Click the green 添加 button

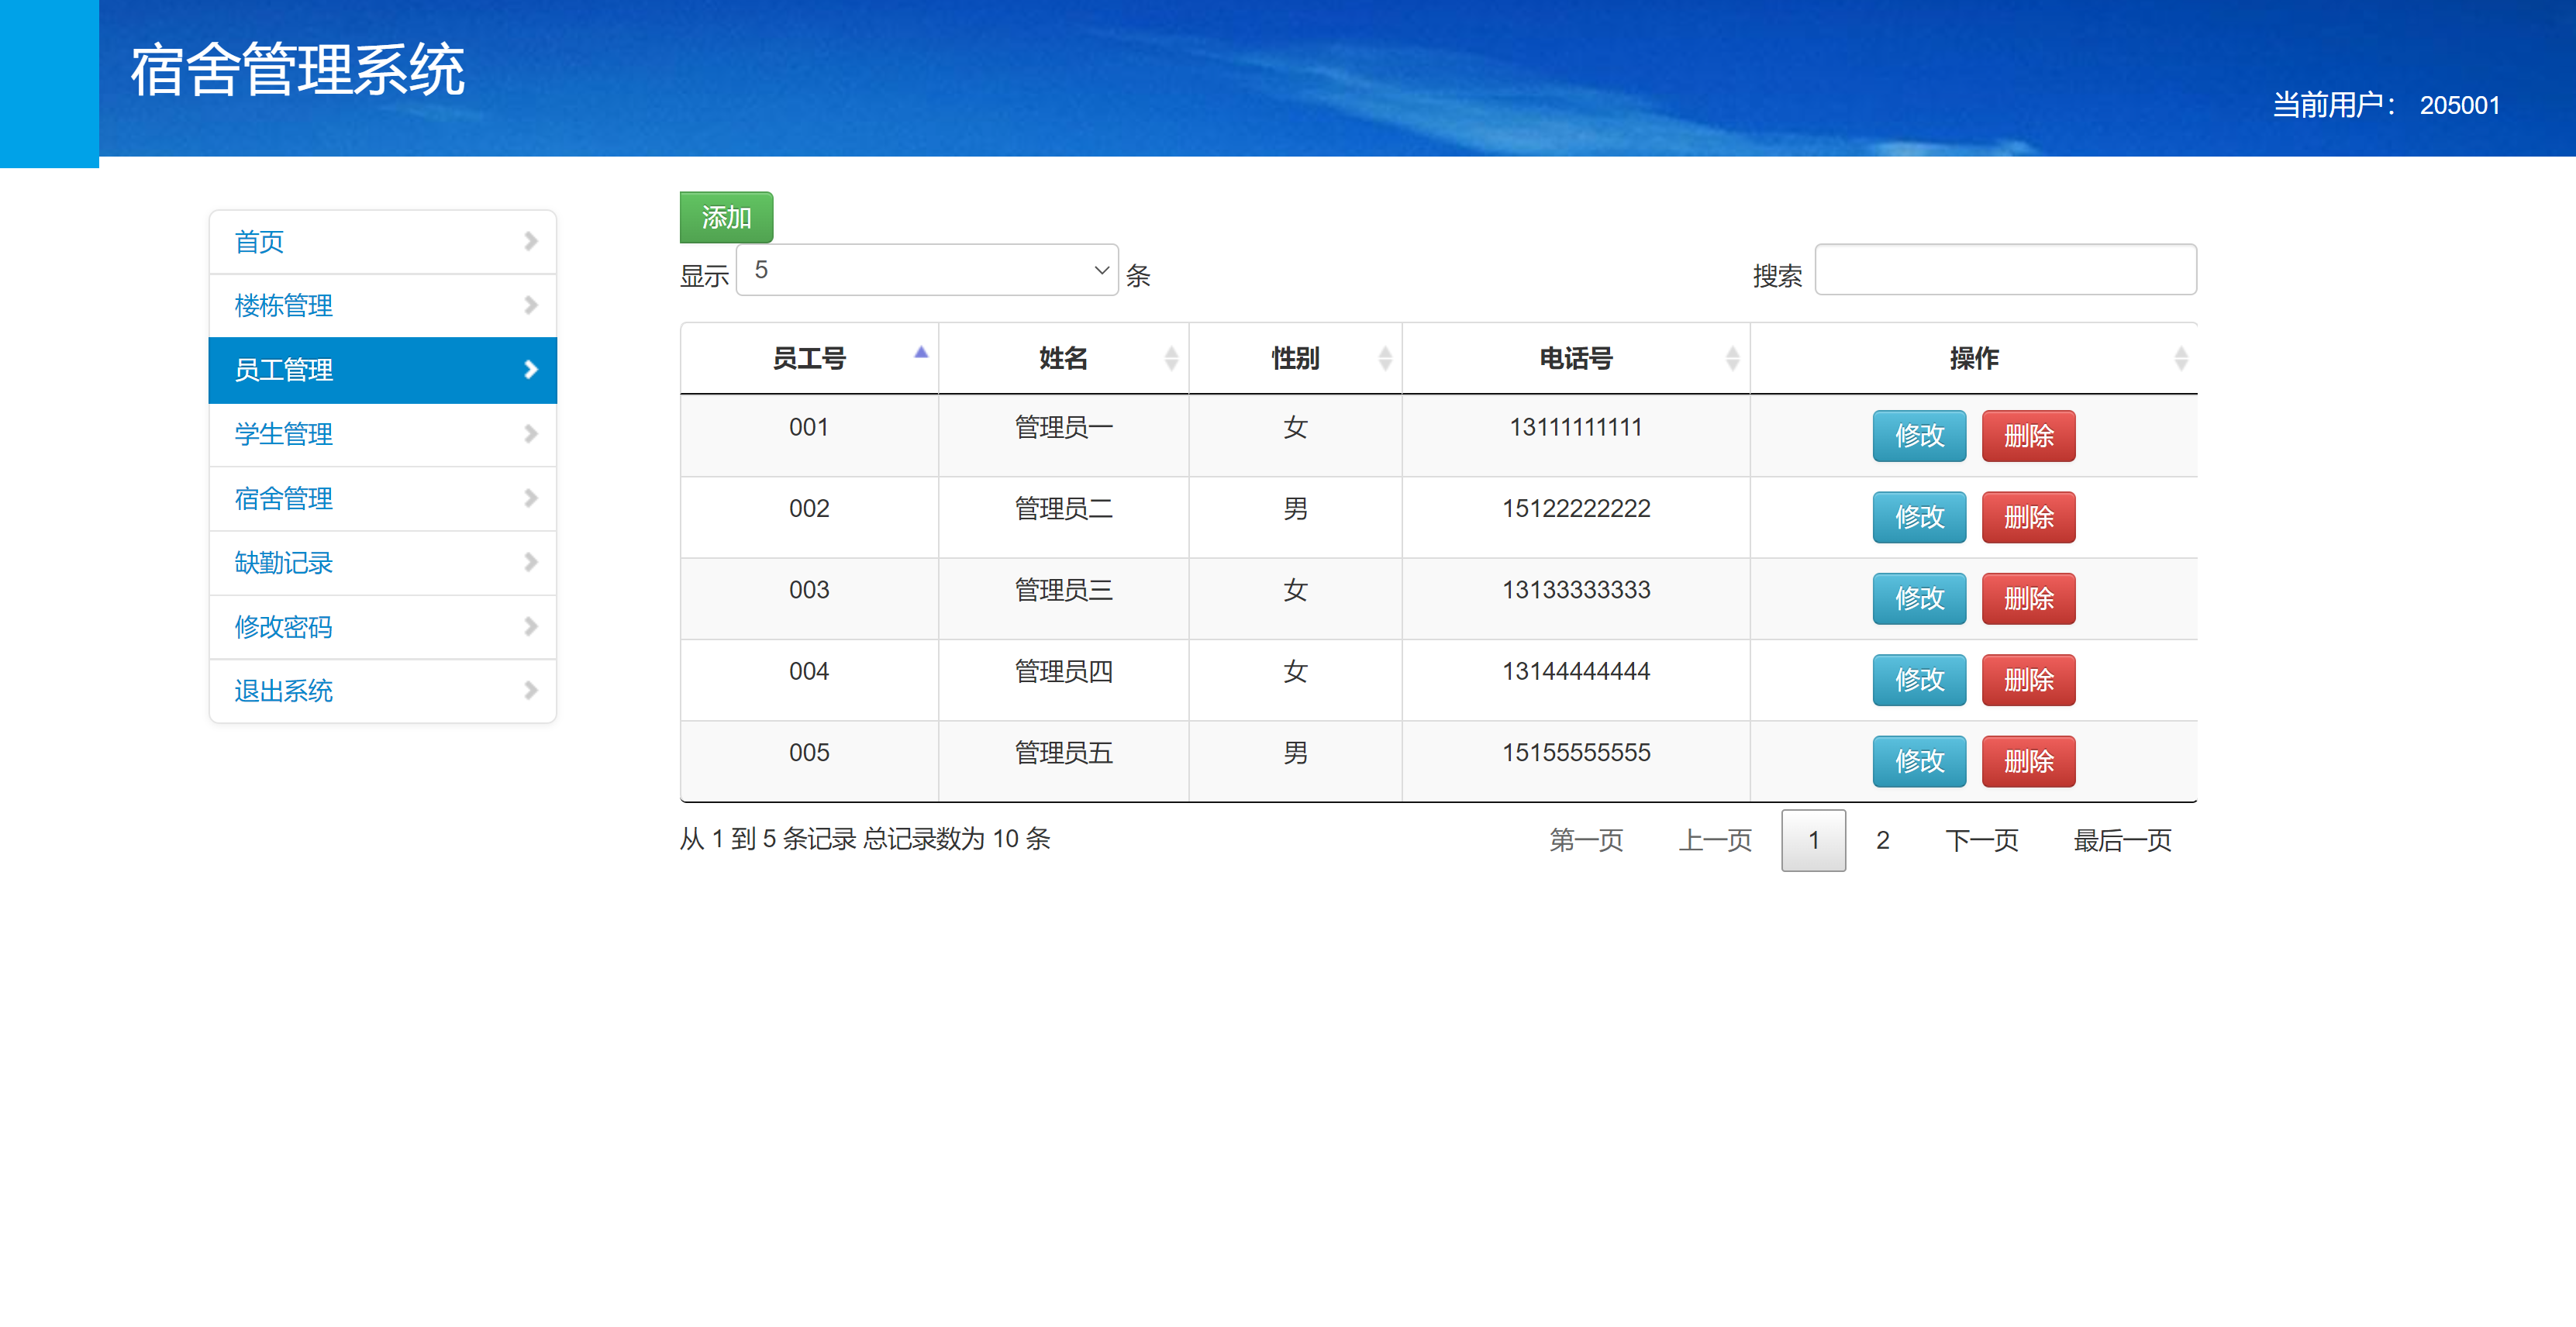[x=726, y=216]
